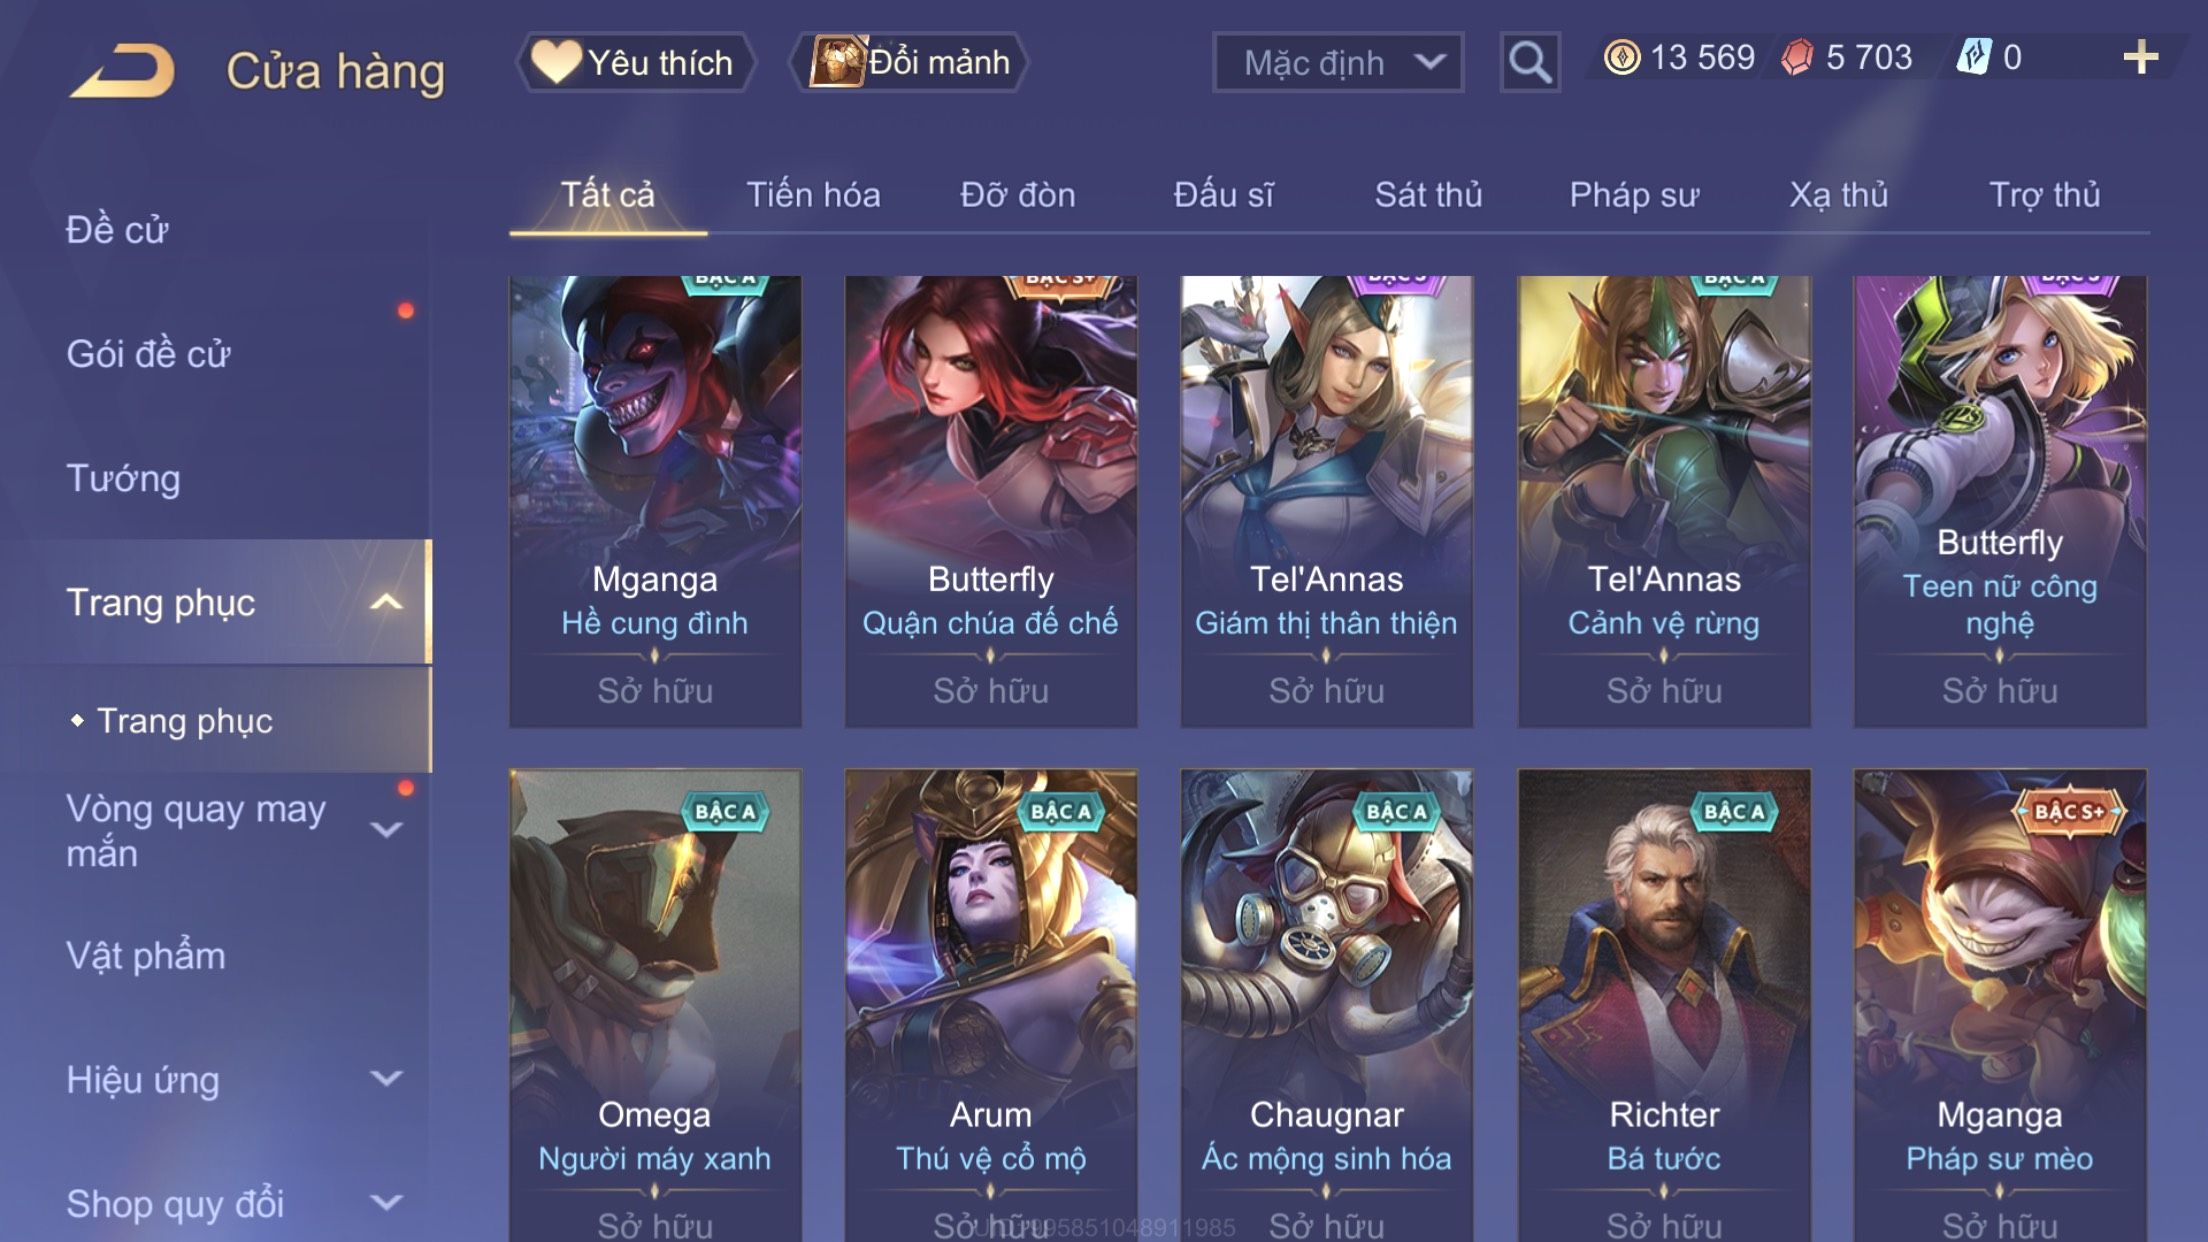2208x1242 pixels.
Task: Expand the Shop quy đổi section
Action: tap(386, 1202)
